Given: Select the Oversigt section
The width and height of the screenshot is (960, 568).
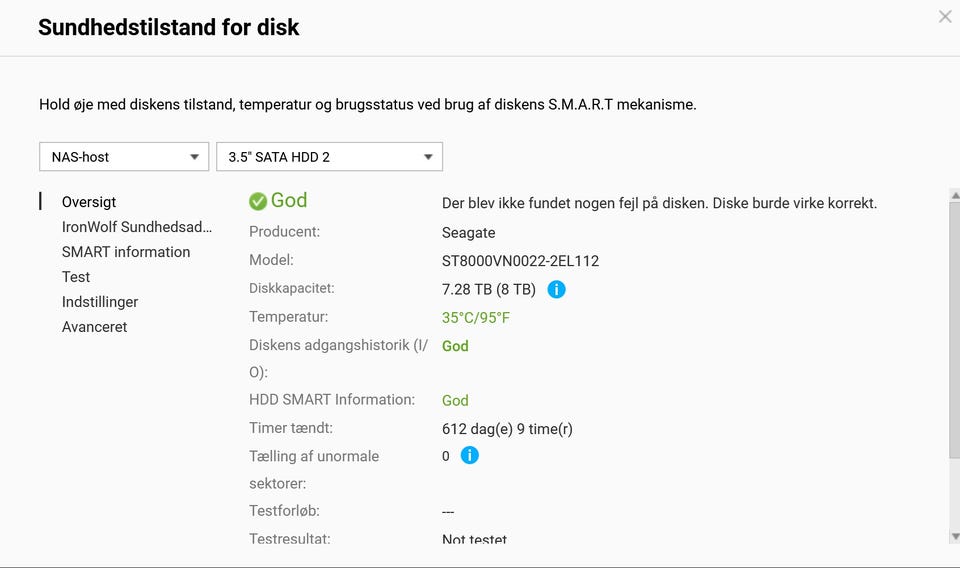Looking at the screenshot, I should [x=89, y=202].
